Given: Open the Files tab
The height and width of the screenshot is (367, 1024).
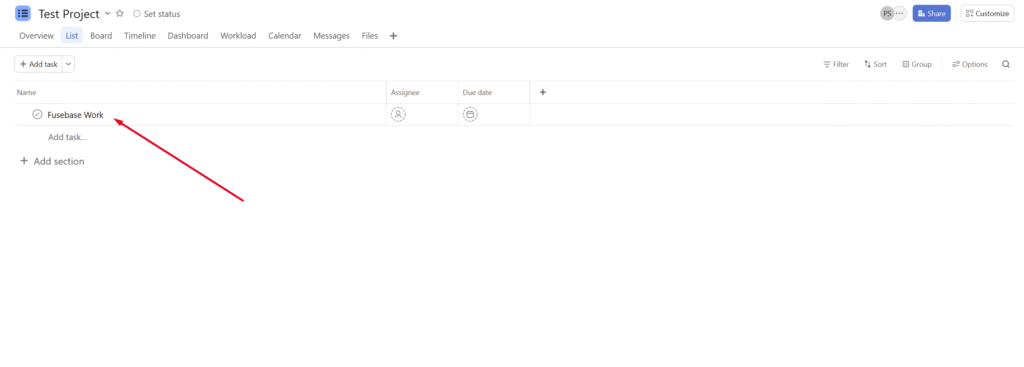Looking at the screenshot, I should point(370,36).
